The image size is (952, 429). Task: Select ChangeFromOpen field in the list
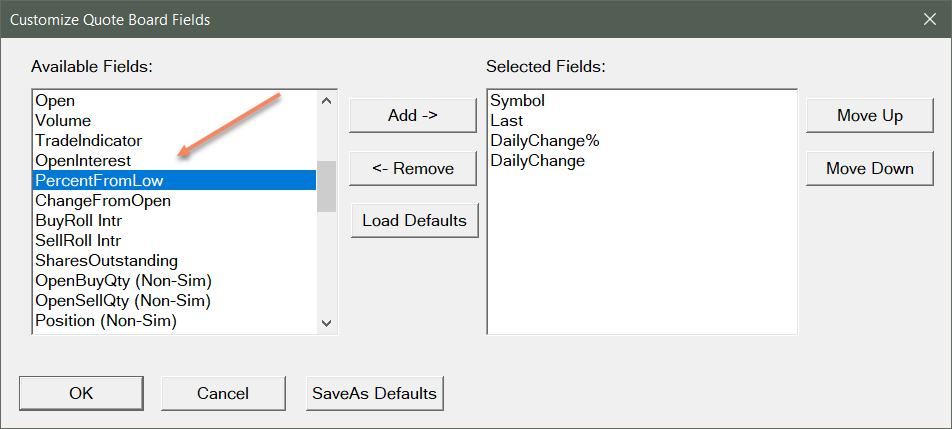point(103,201)
